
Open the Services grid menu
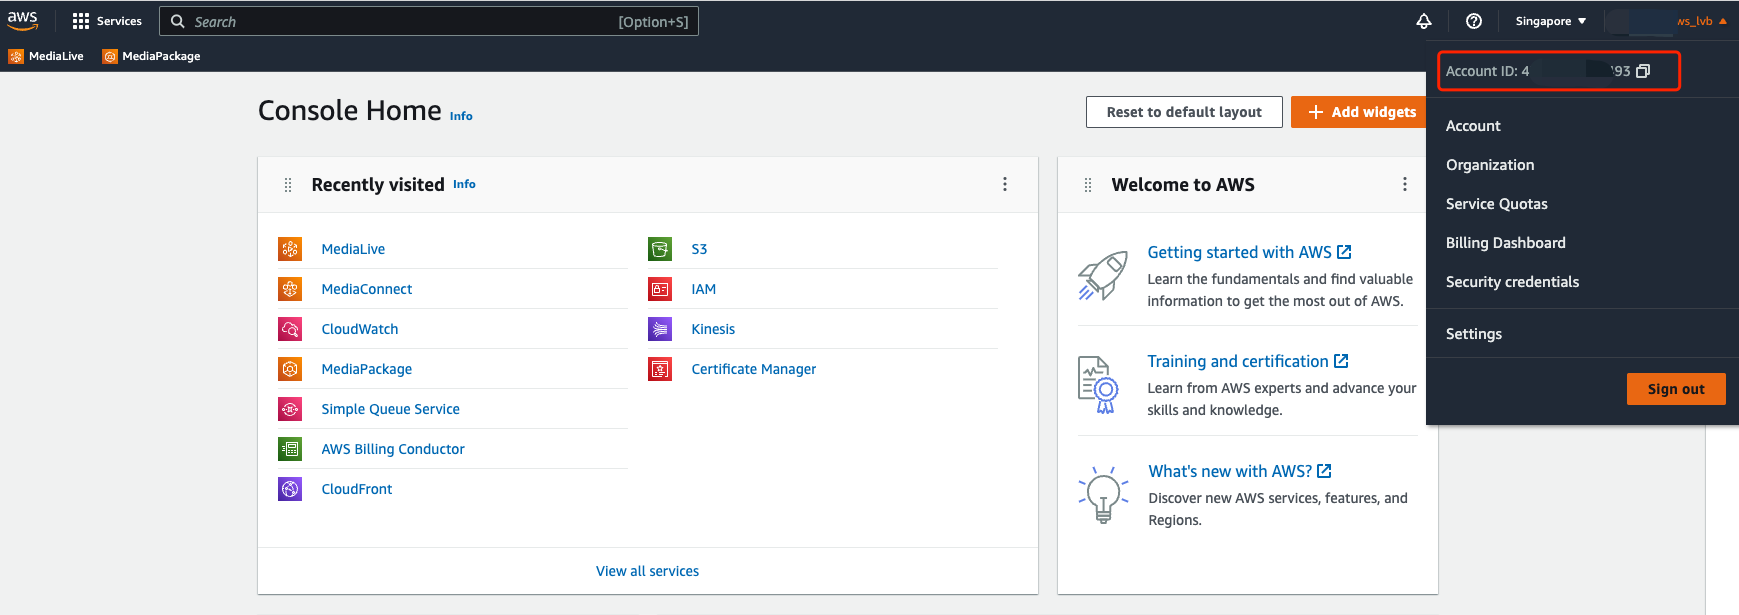(x=81, y=21)
